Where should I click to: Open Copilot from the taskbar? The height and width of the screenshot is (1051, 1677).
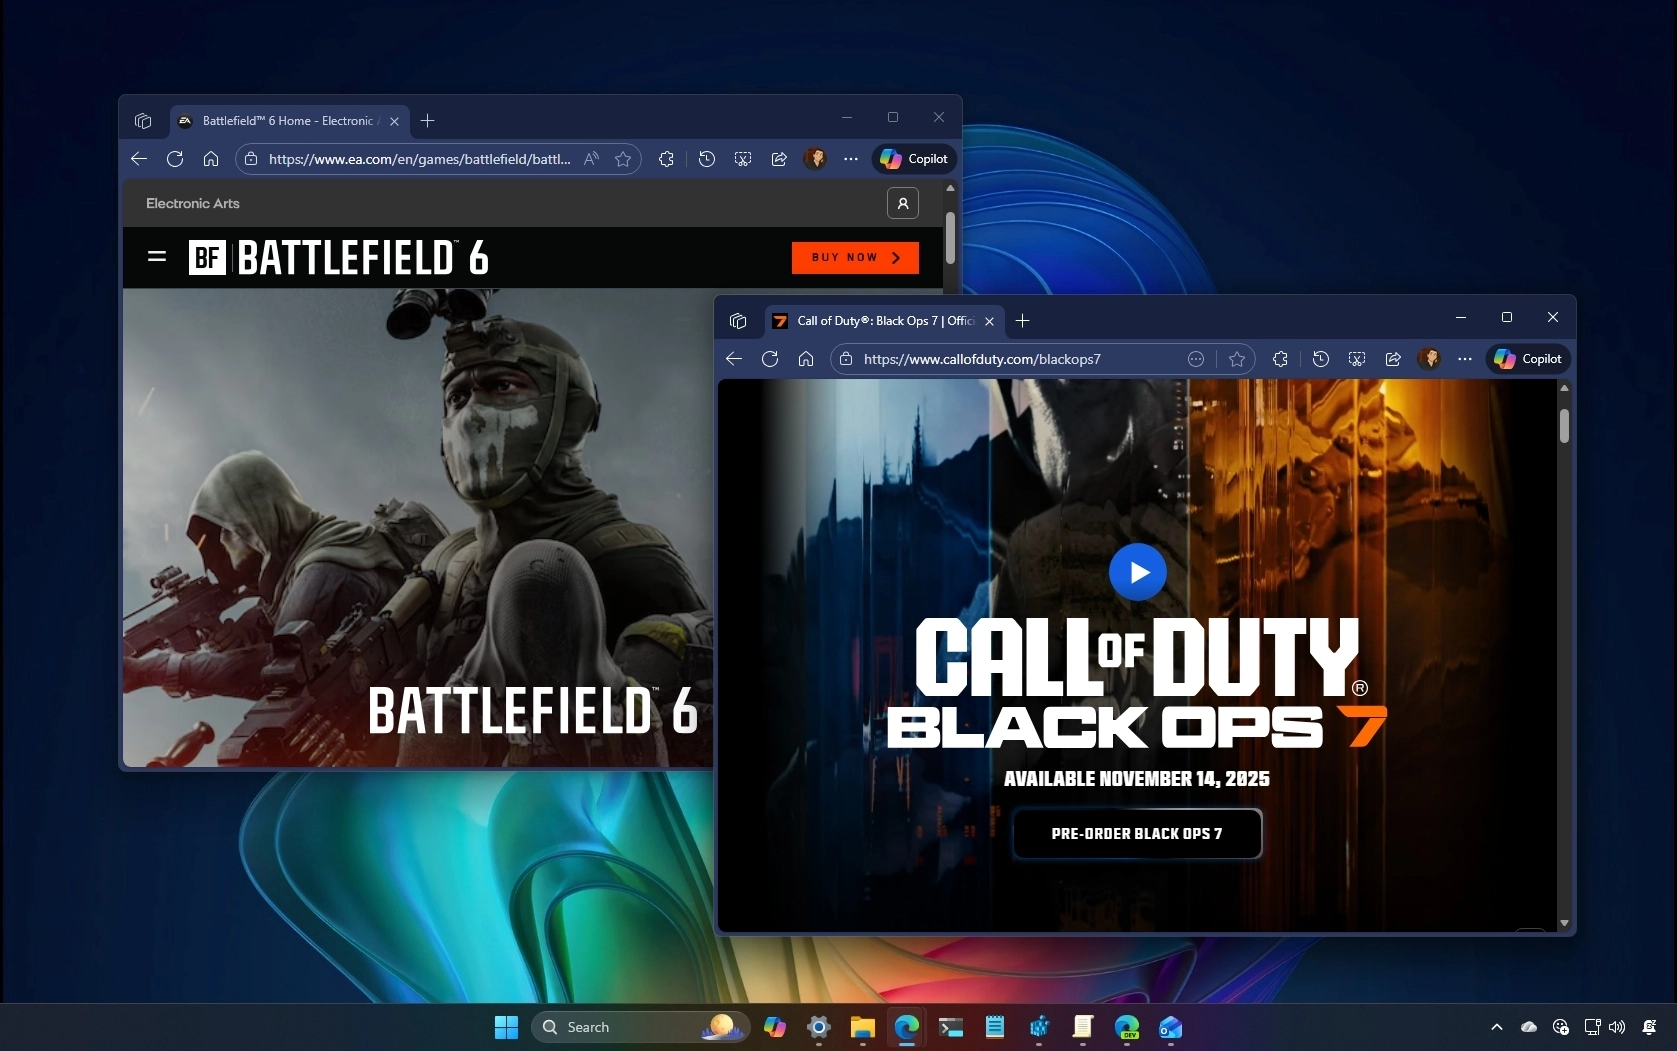[x=775, y=1027]
